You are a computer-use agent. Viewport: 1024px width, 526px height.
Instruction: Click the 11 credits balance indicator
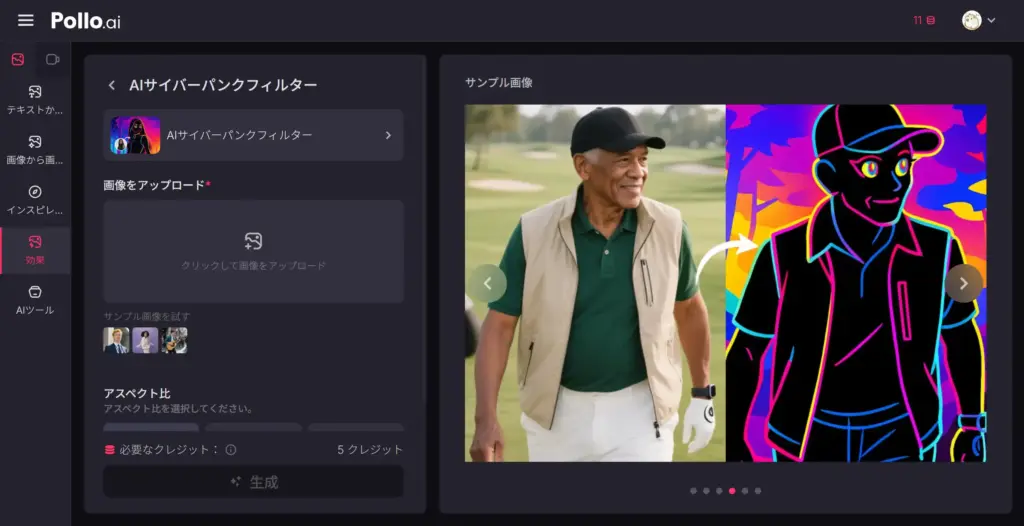(923, 21)
